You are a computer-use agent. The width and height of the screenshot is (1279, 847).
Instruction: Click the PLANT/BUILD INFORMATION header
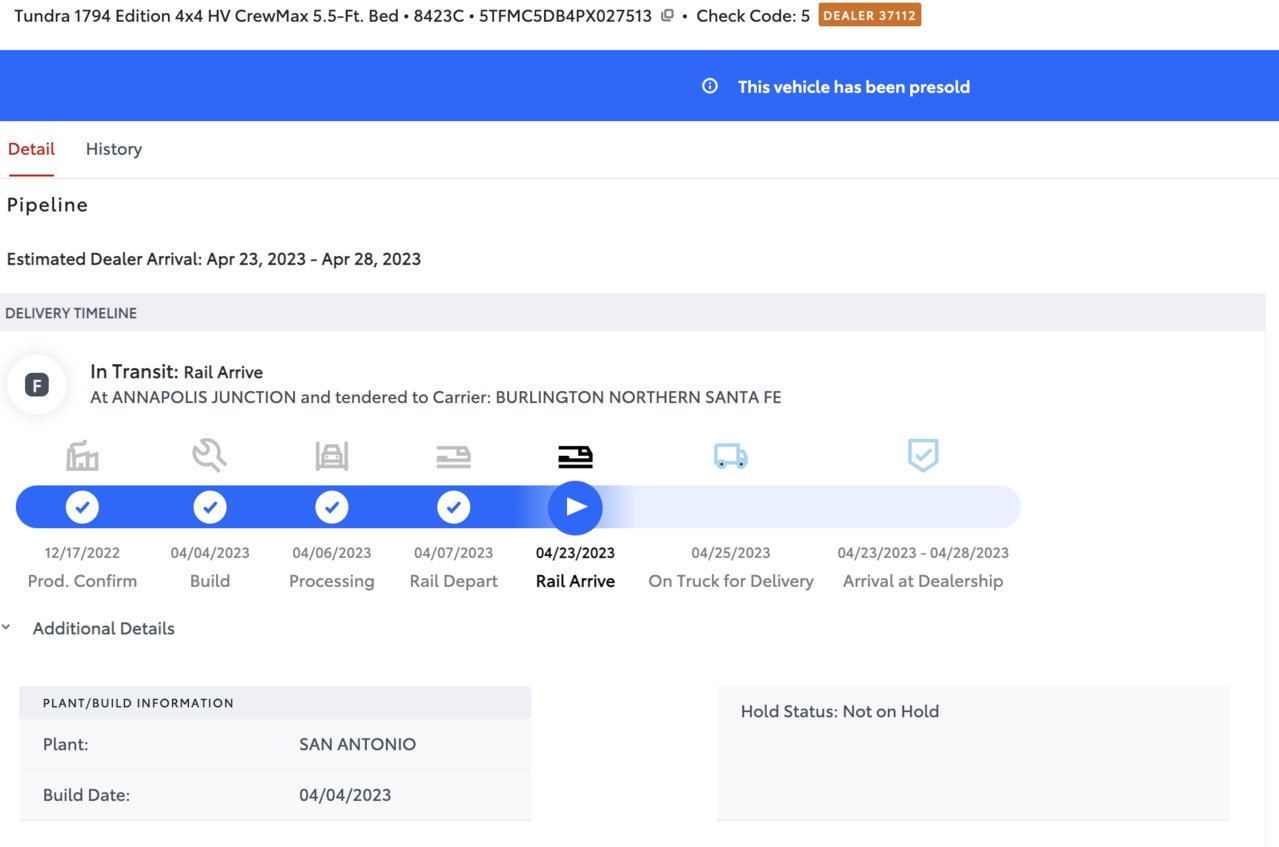pos(138,703)
